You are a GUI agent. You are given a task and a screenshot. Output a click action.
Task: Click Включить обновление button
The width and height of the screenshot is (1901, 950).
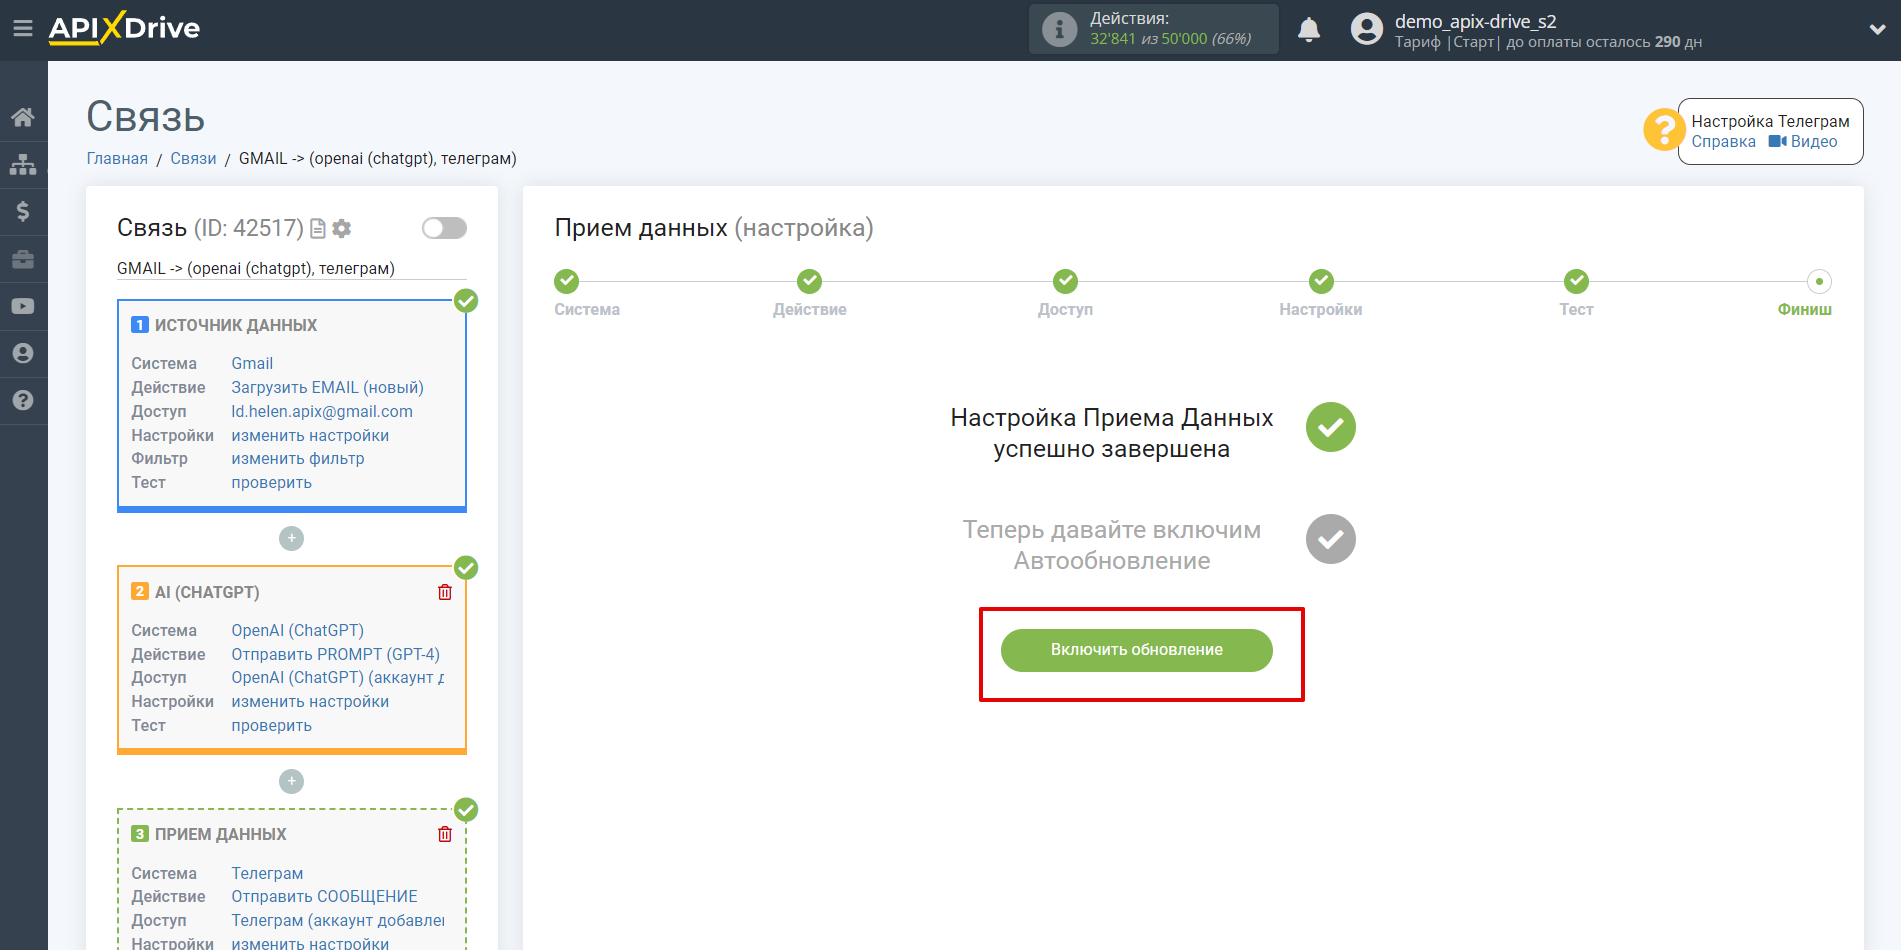pos(1136,650)
